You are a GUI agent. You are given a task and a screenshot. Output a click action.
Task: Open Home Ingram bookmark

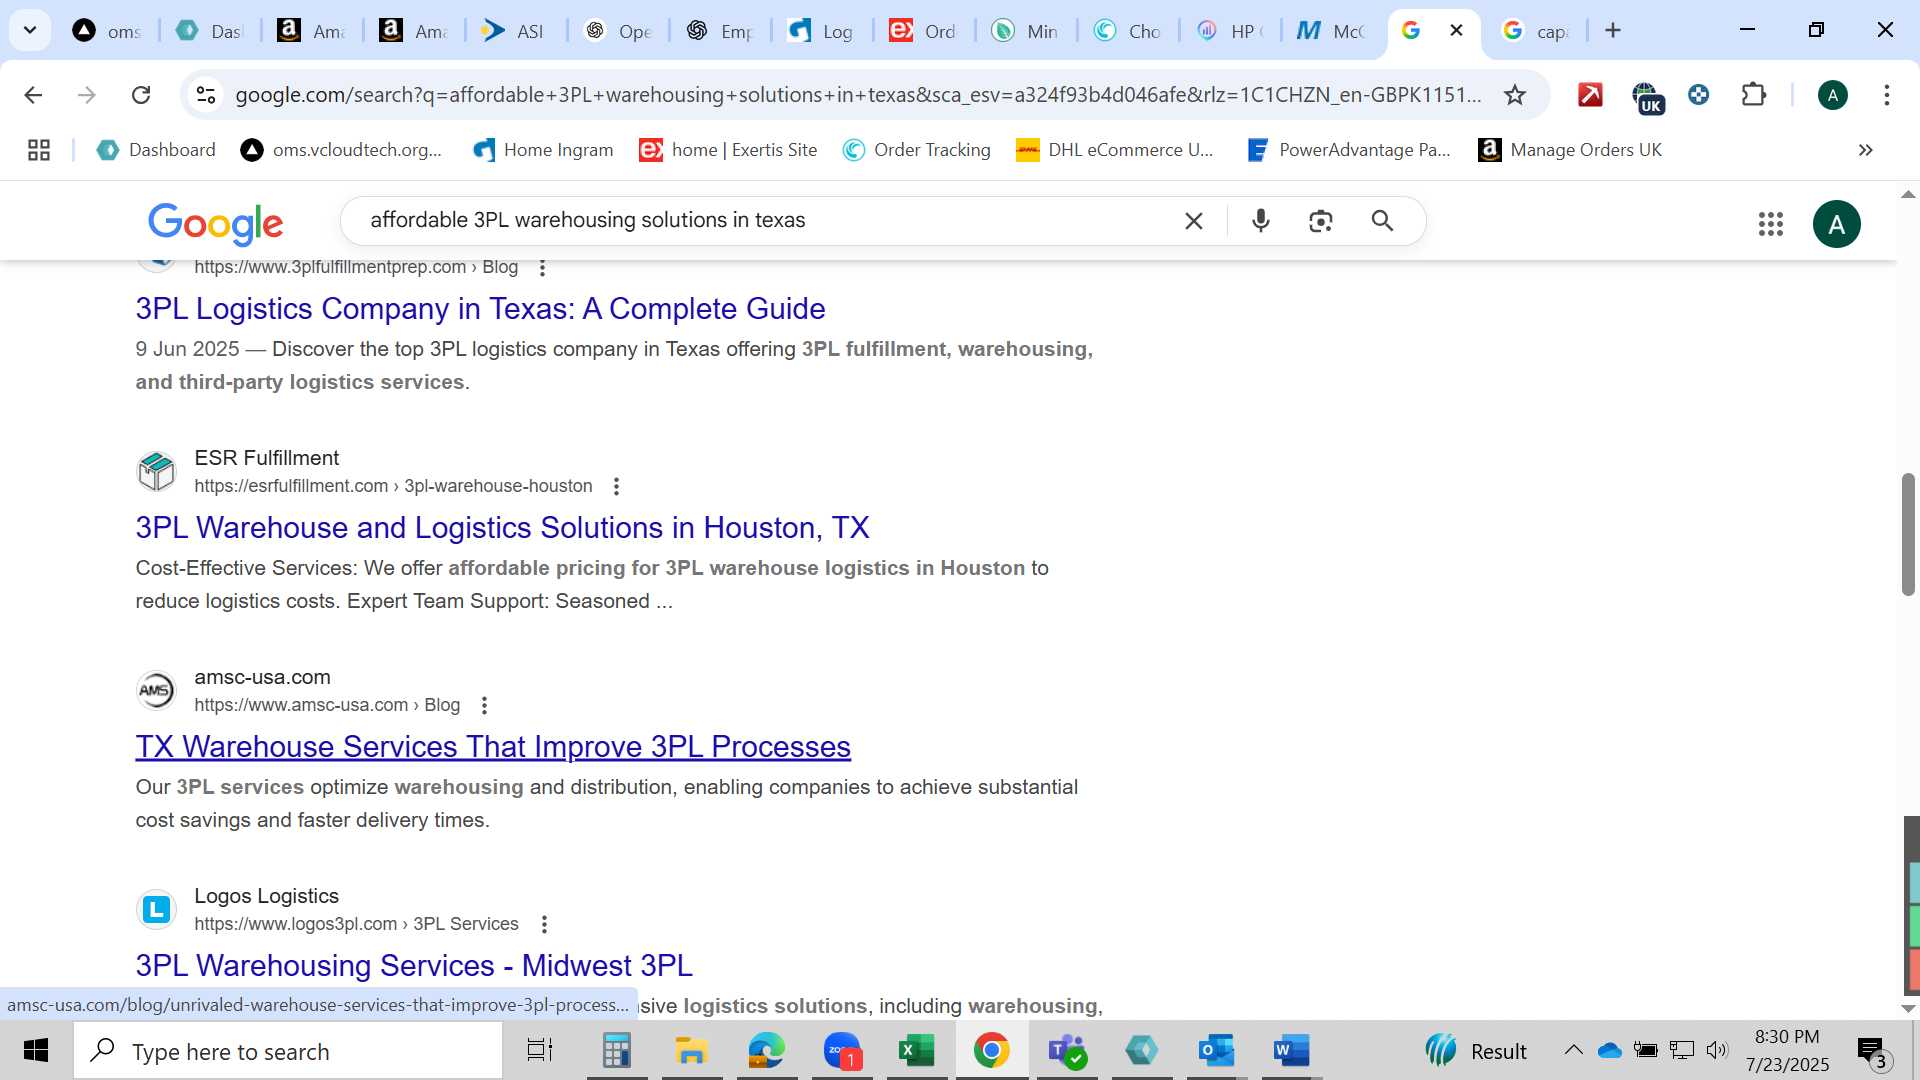point(543,150)
